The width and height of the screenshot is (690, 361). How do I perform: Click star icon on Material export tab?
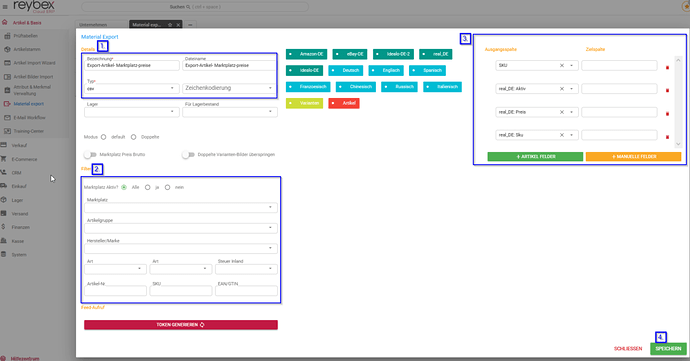click(170, 25)
